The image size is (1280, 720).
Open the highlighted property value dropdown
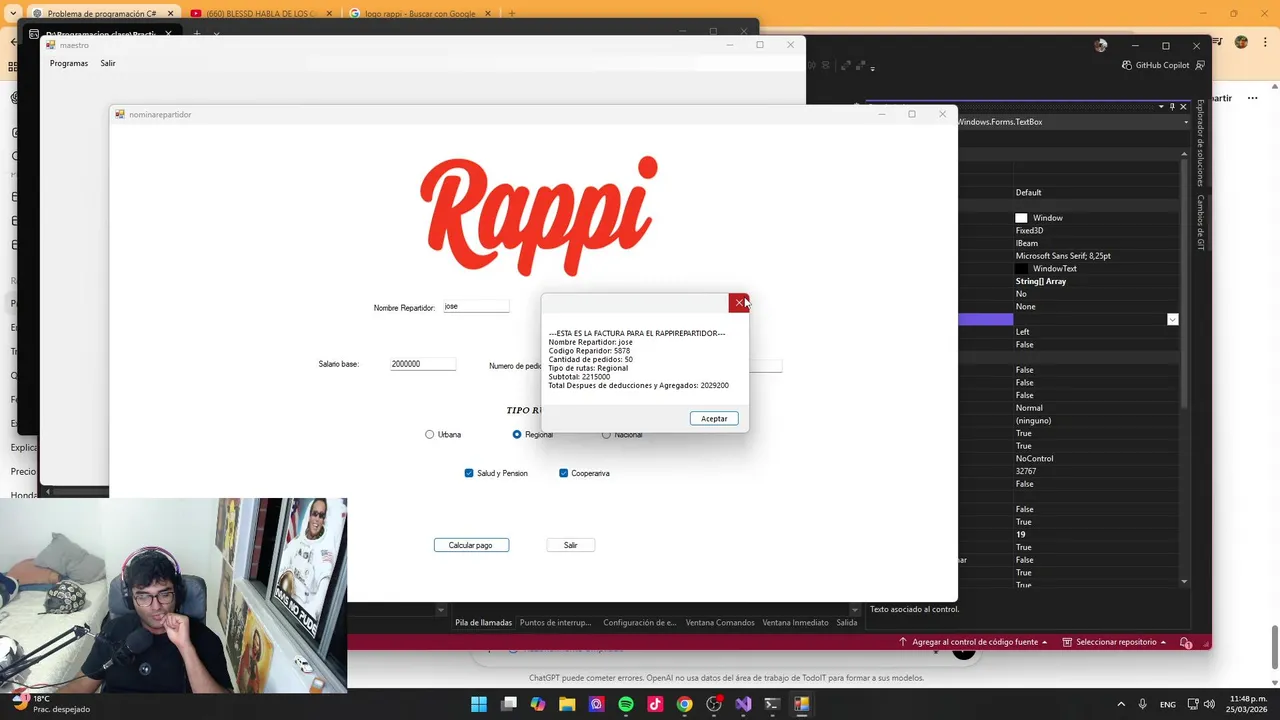(1172, 319)
